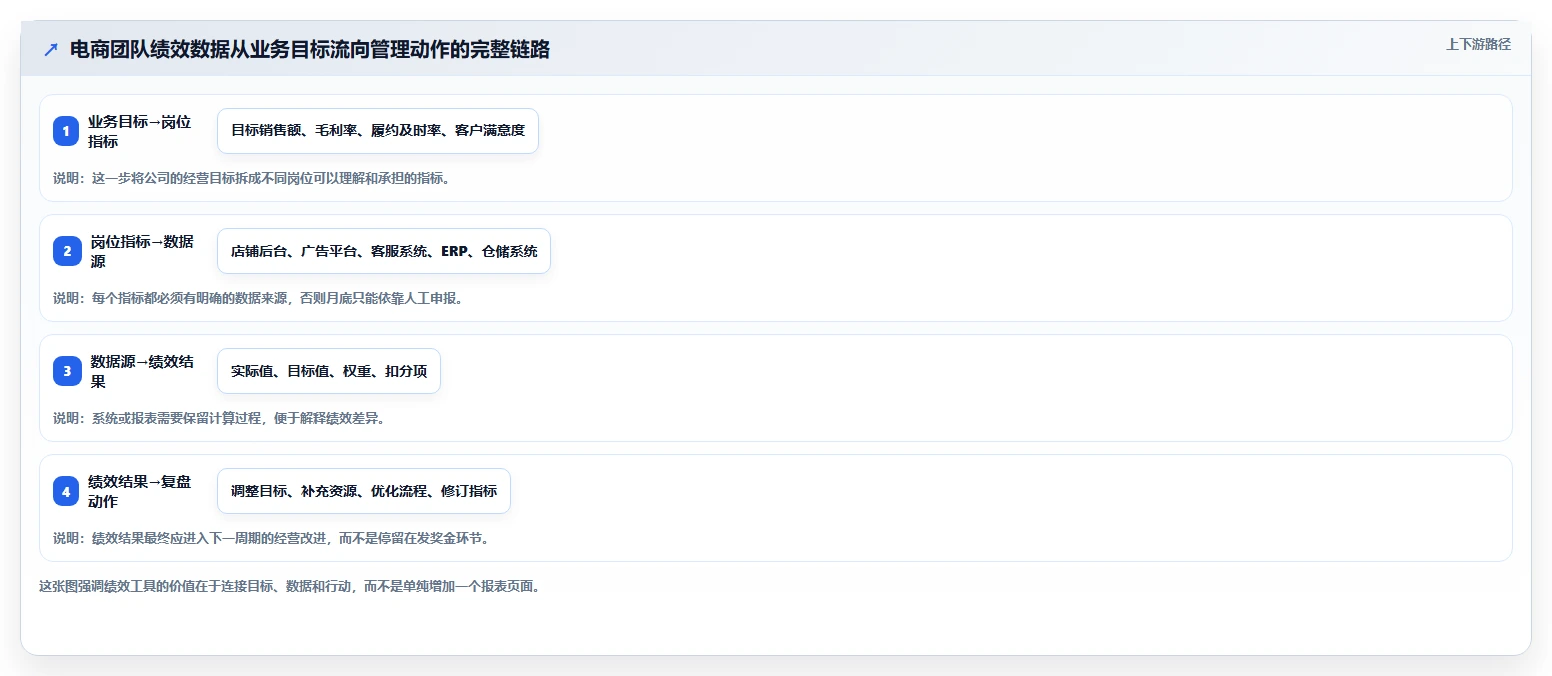Click the note about 月底只能依靠人工申报
This screenshot has height=676, width=1552.
(258, 298)
